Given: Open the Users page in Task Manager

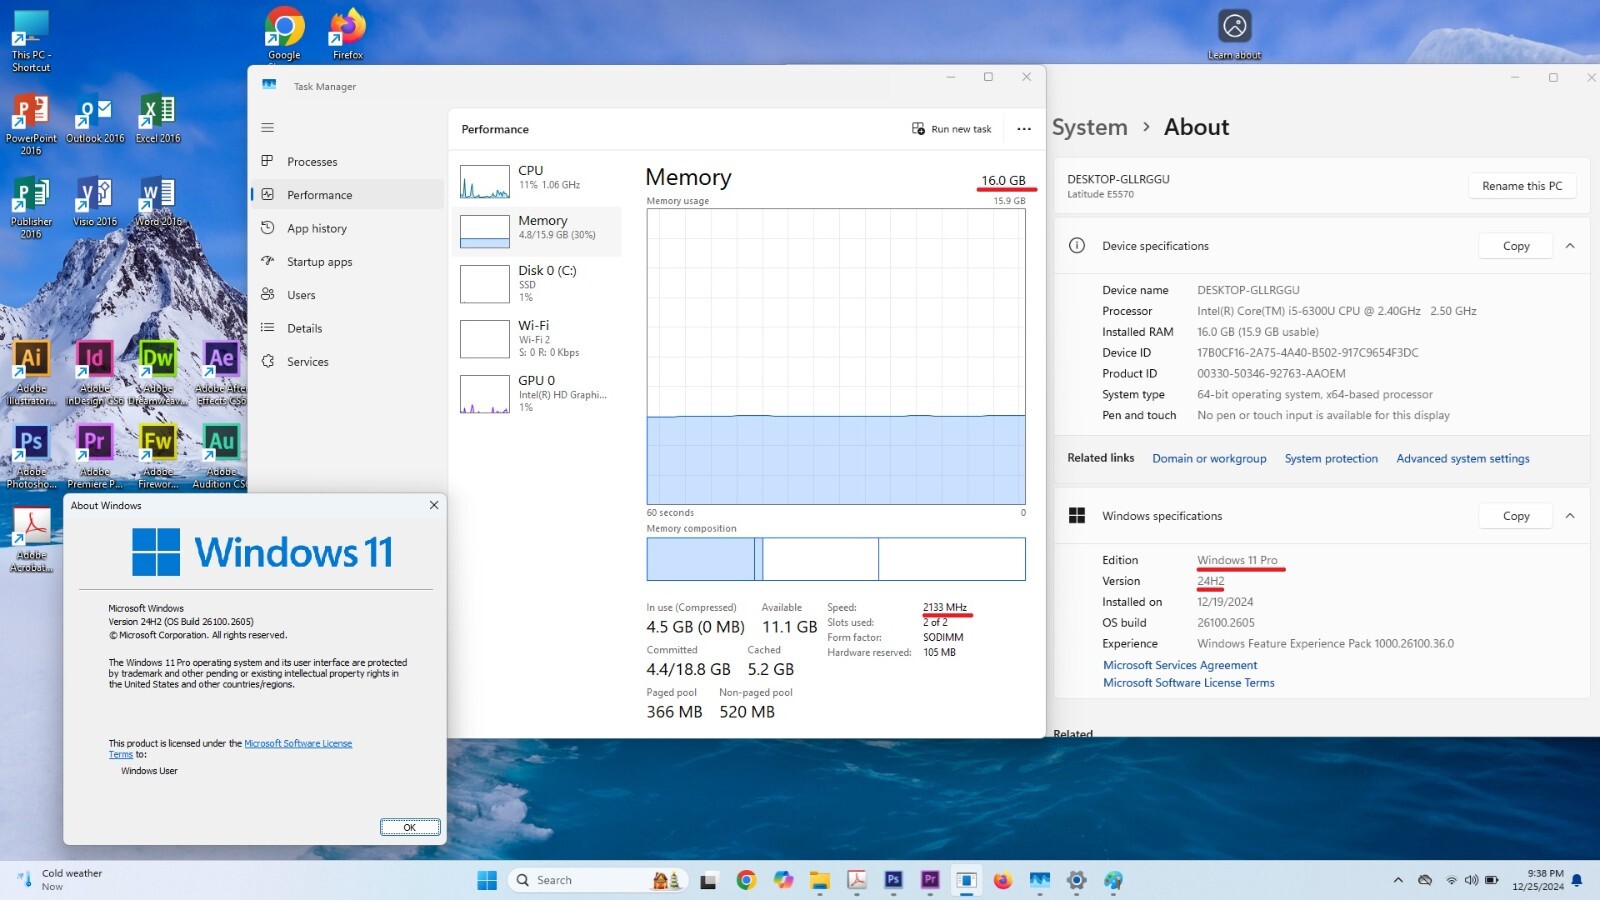Looking at the screenshot, I should 346,295.
